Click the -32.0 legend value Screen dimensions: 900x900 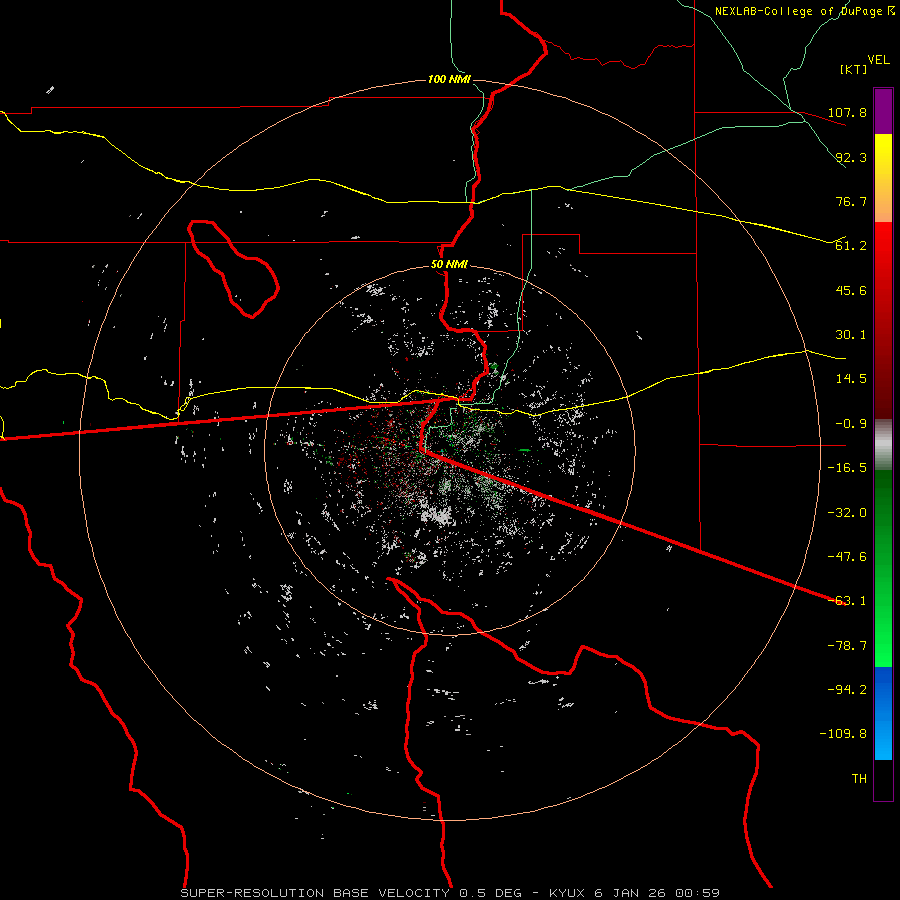point(847,513)
